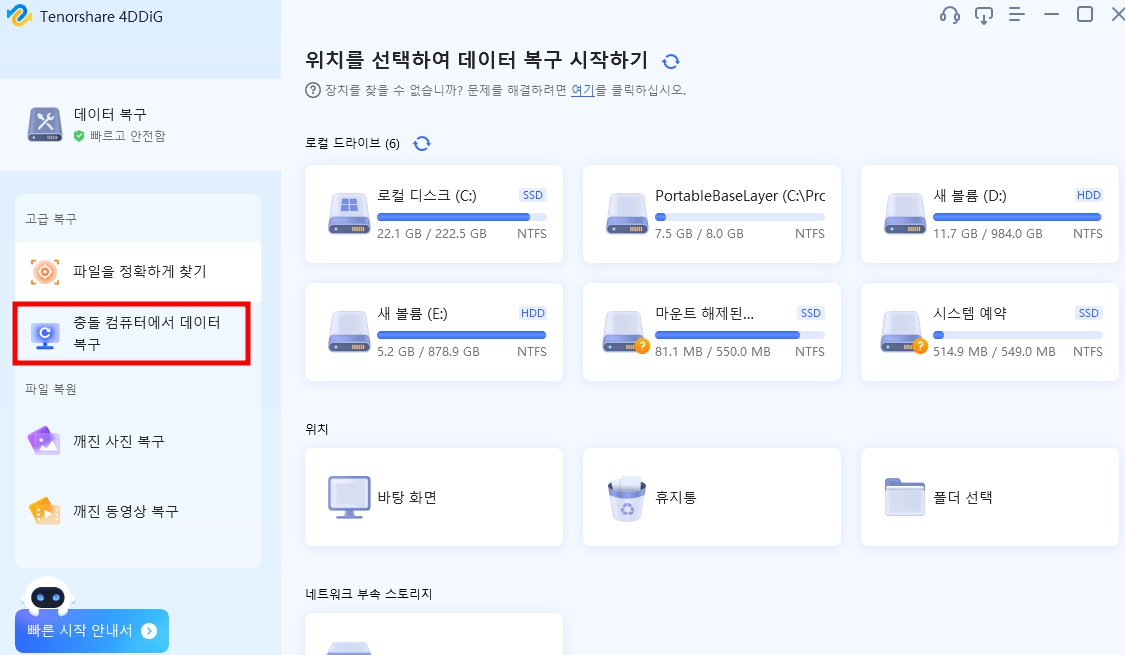Click the purple photo repair icon
1125x655 pixels.
point(44,441)
